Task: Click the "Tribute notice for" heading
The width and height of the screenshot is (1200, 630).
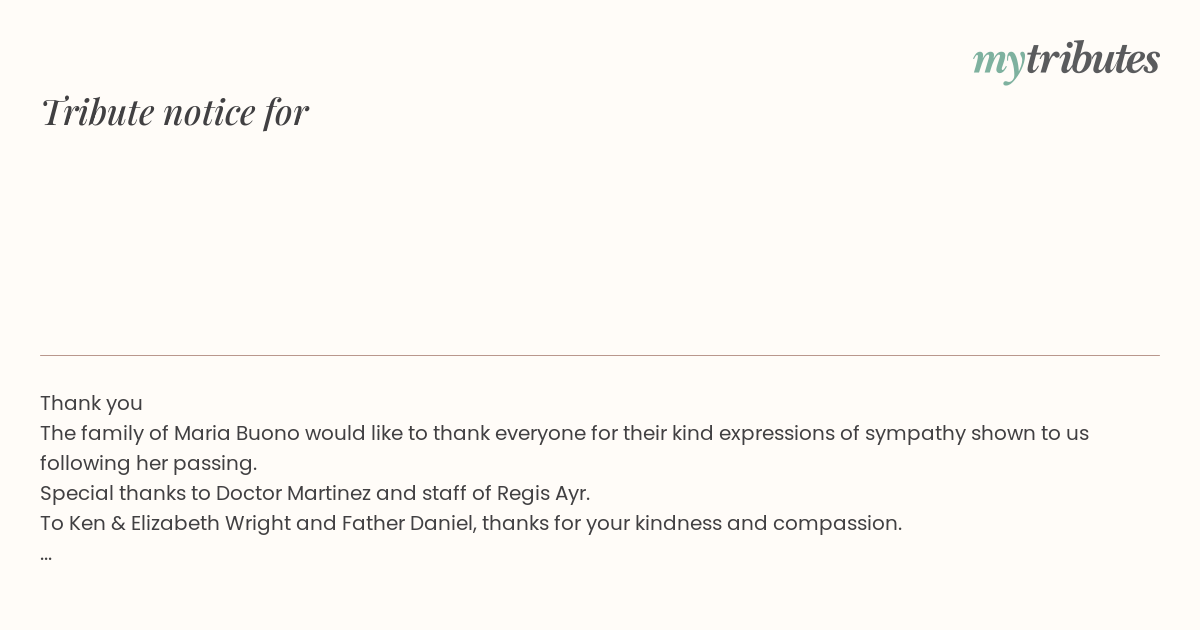Action: point(175,112)
